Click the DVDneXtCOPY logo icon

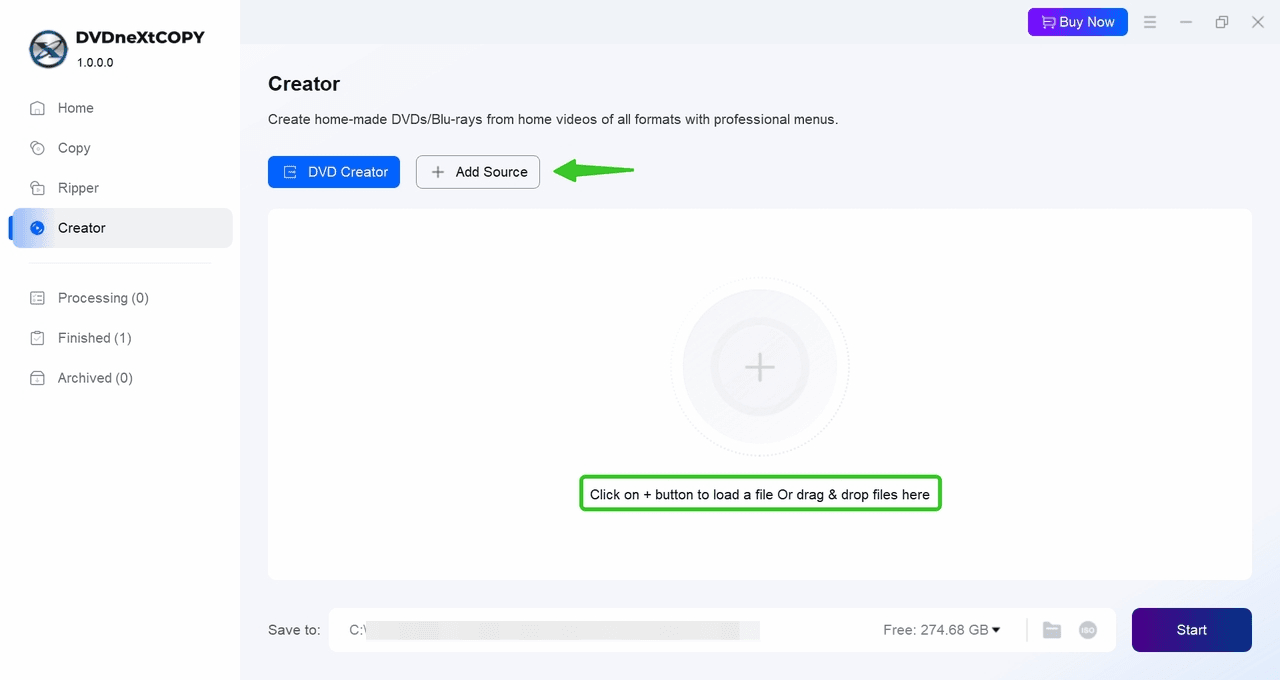coord(48,49)
